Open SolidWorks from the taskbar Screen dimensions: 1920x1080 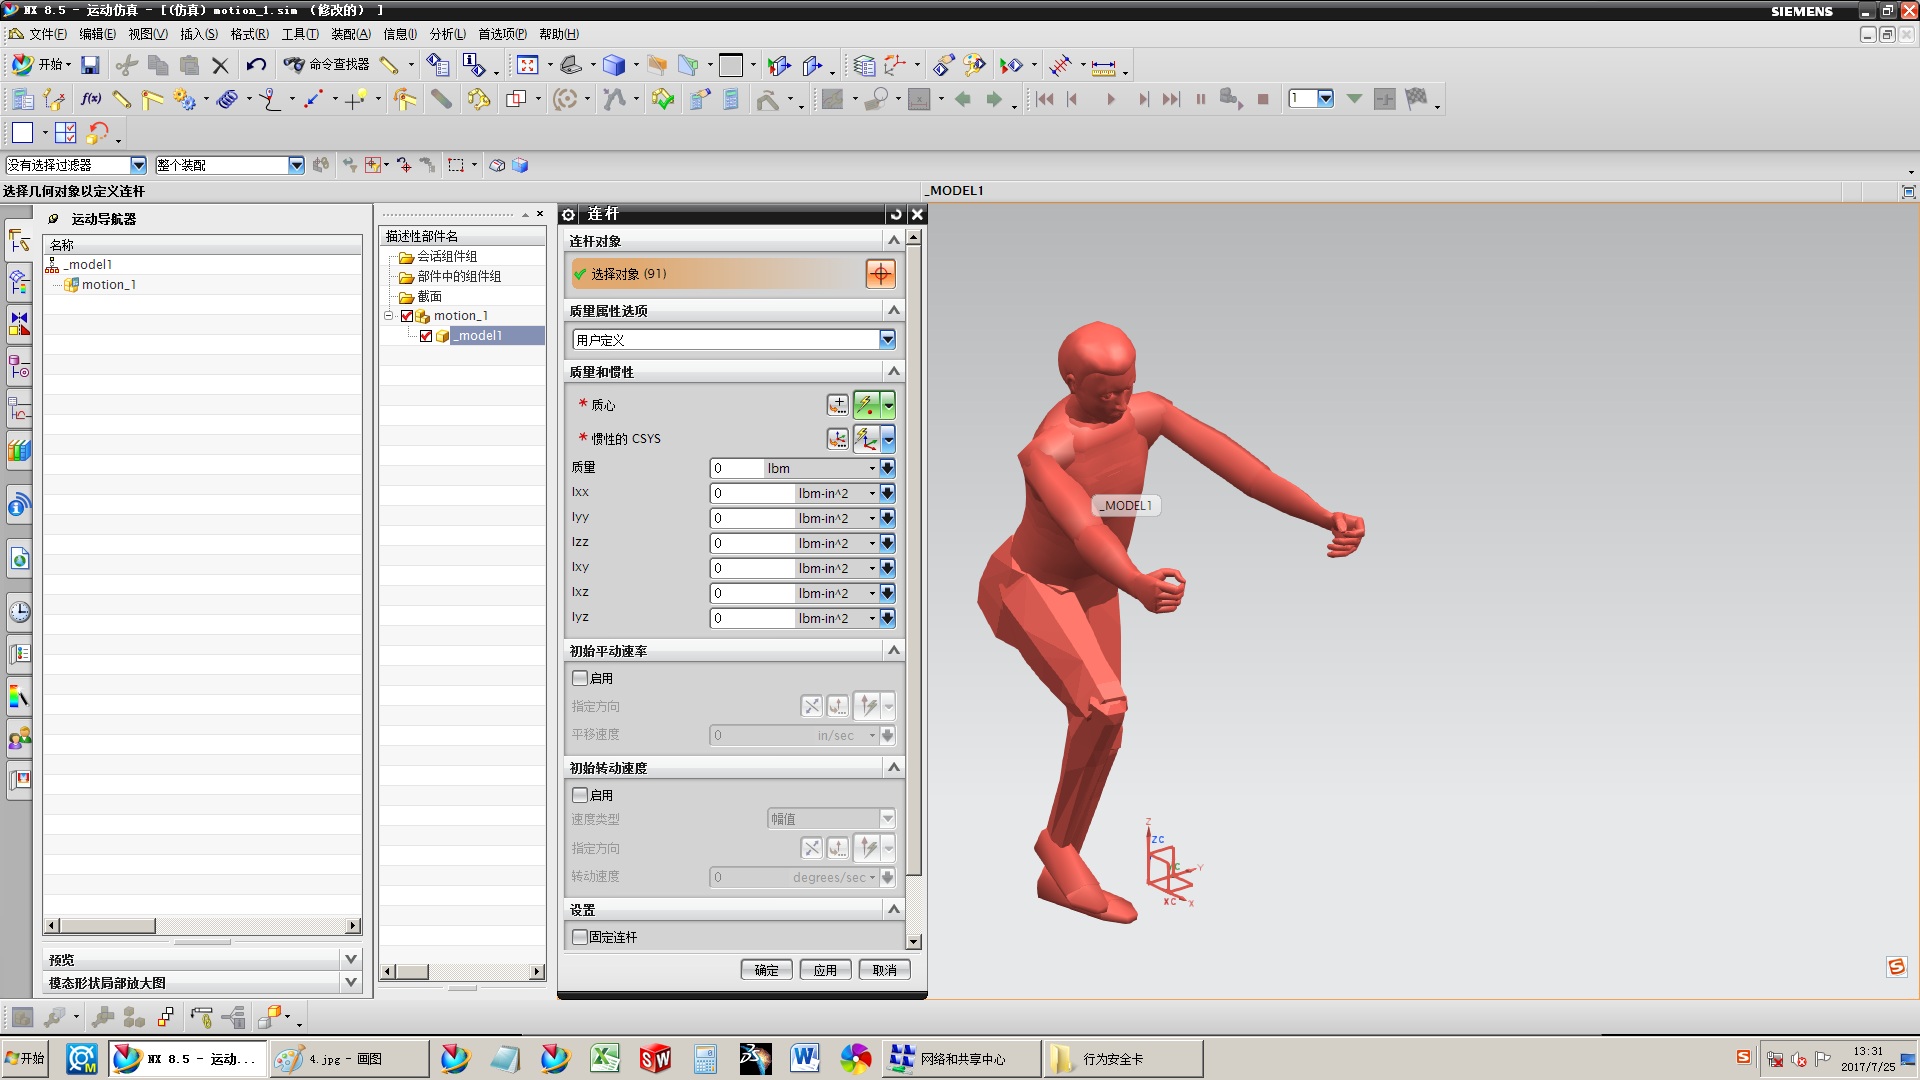tap(655, 1058)
